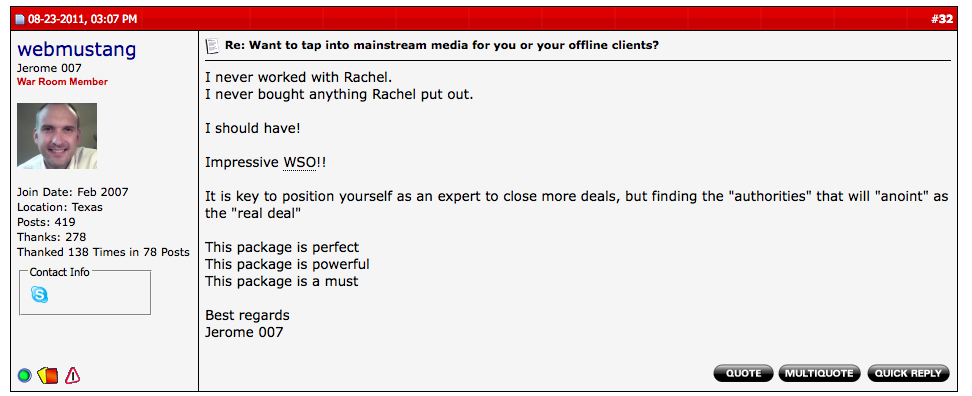972x396 pixels.
Task: Click the War Room Member label
Action: click(62, 82)
